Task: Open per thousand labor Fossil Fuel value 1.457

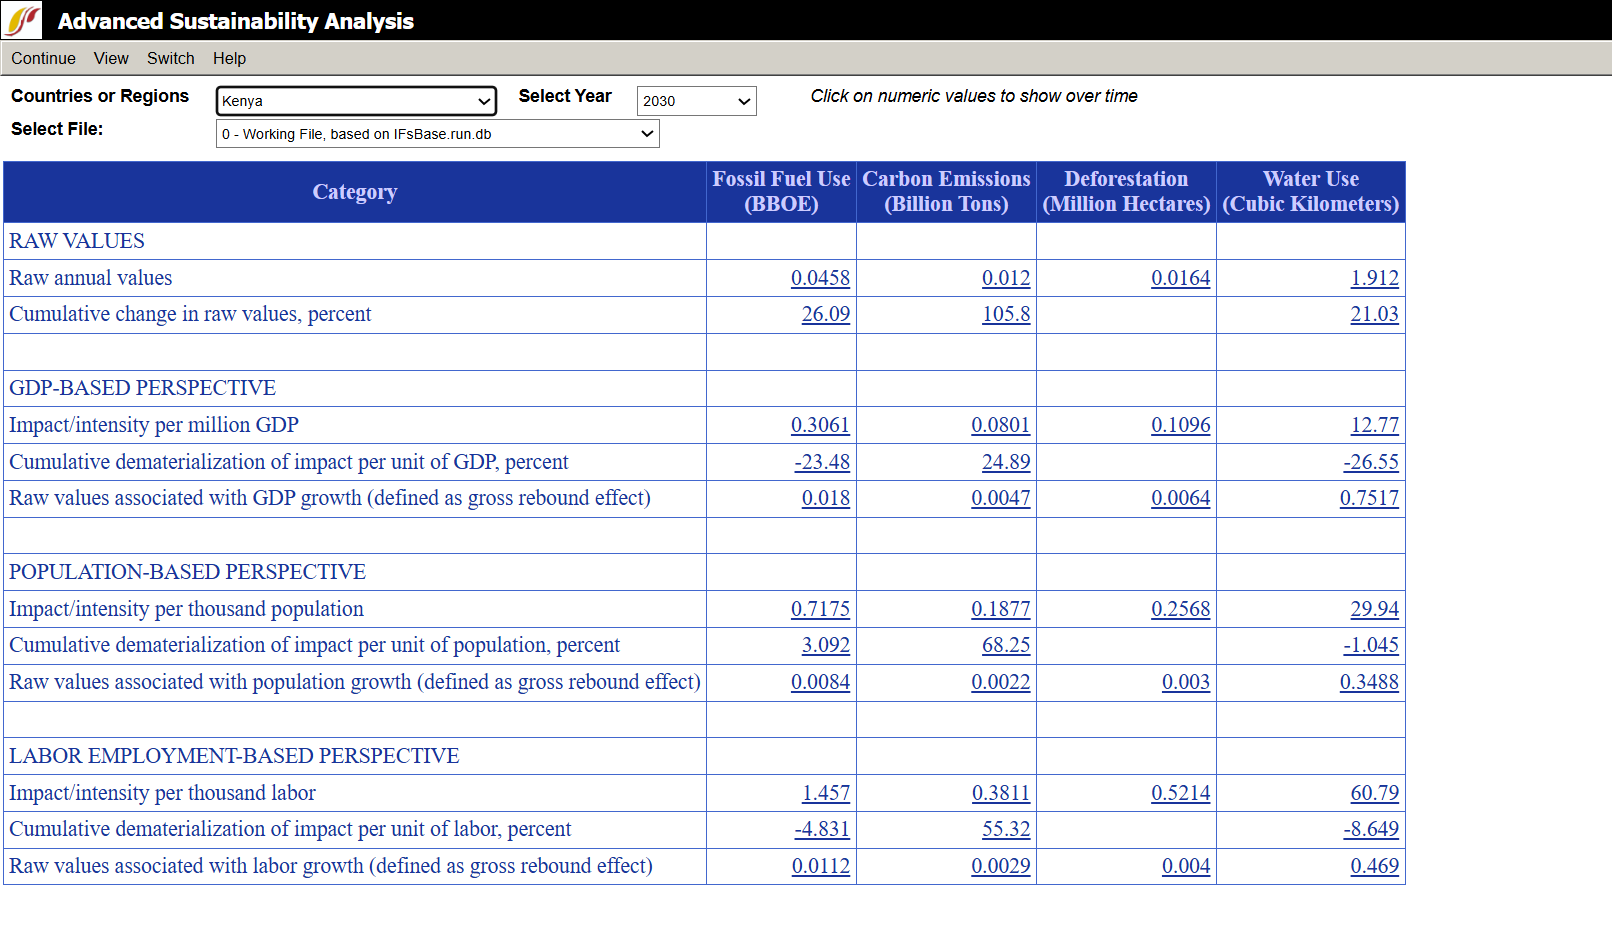Action: 825,793
